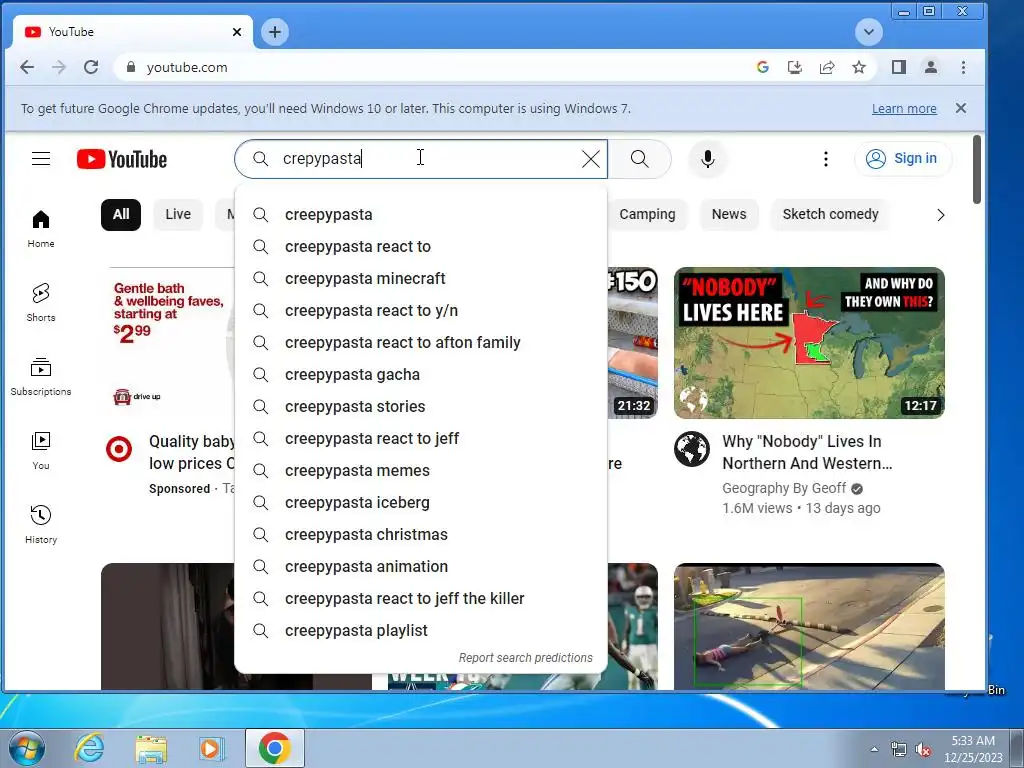Open Chrome profile avatar icon
Image resolution: width=1024 pixels, height=768 pixels.
pyautogui.click(x=931, y=67)
